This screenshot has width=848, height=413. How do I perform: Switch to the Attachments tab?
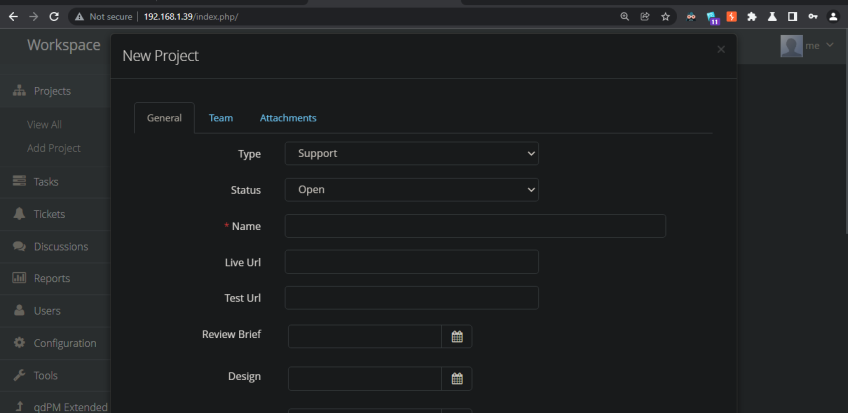[x=288, y=118]
